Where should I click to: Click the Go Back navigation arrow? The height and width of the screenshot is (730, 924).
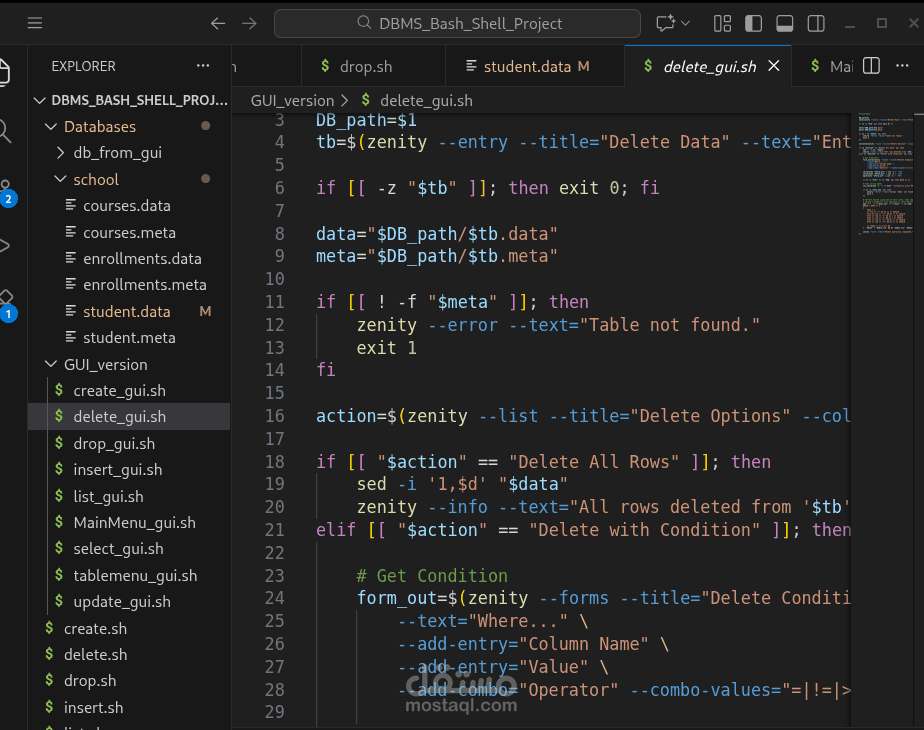pyautogui.click(x=218, y=23)
